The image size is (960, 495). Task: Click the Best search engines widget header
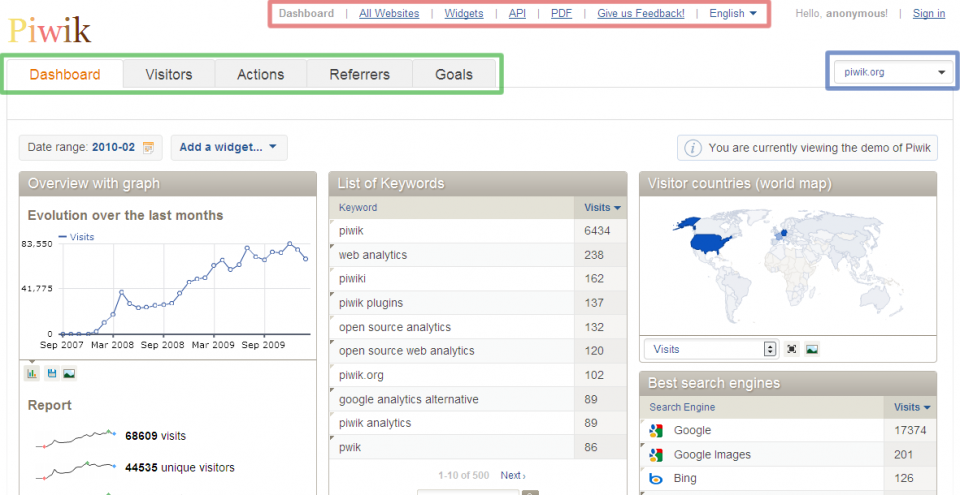(x=788, y=384)
